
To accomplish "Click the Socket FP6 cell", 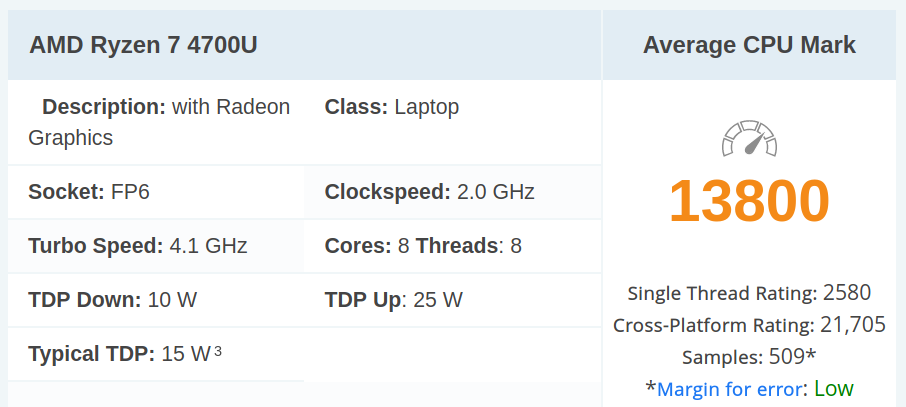I will (x=90, y=192).
